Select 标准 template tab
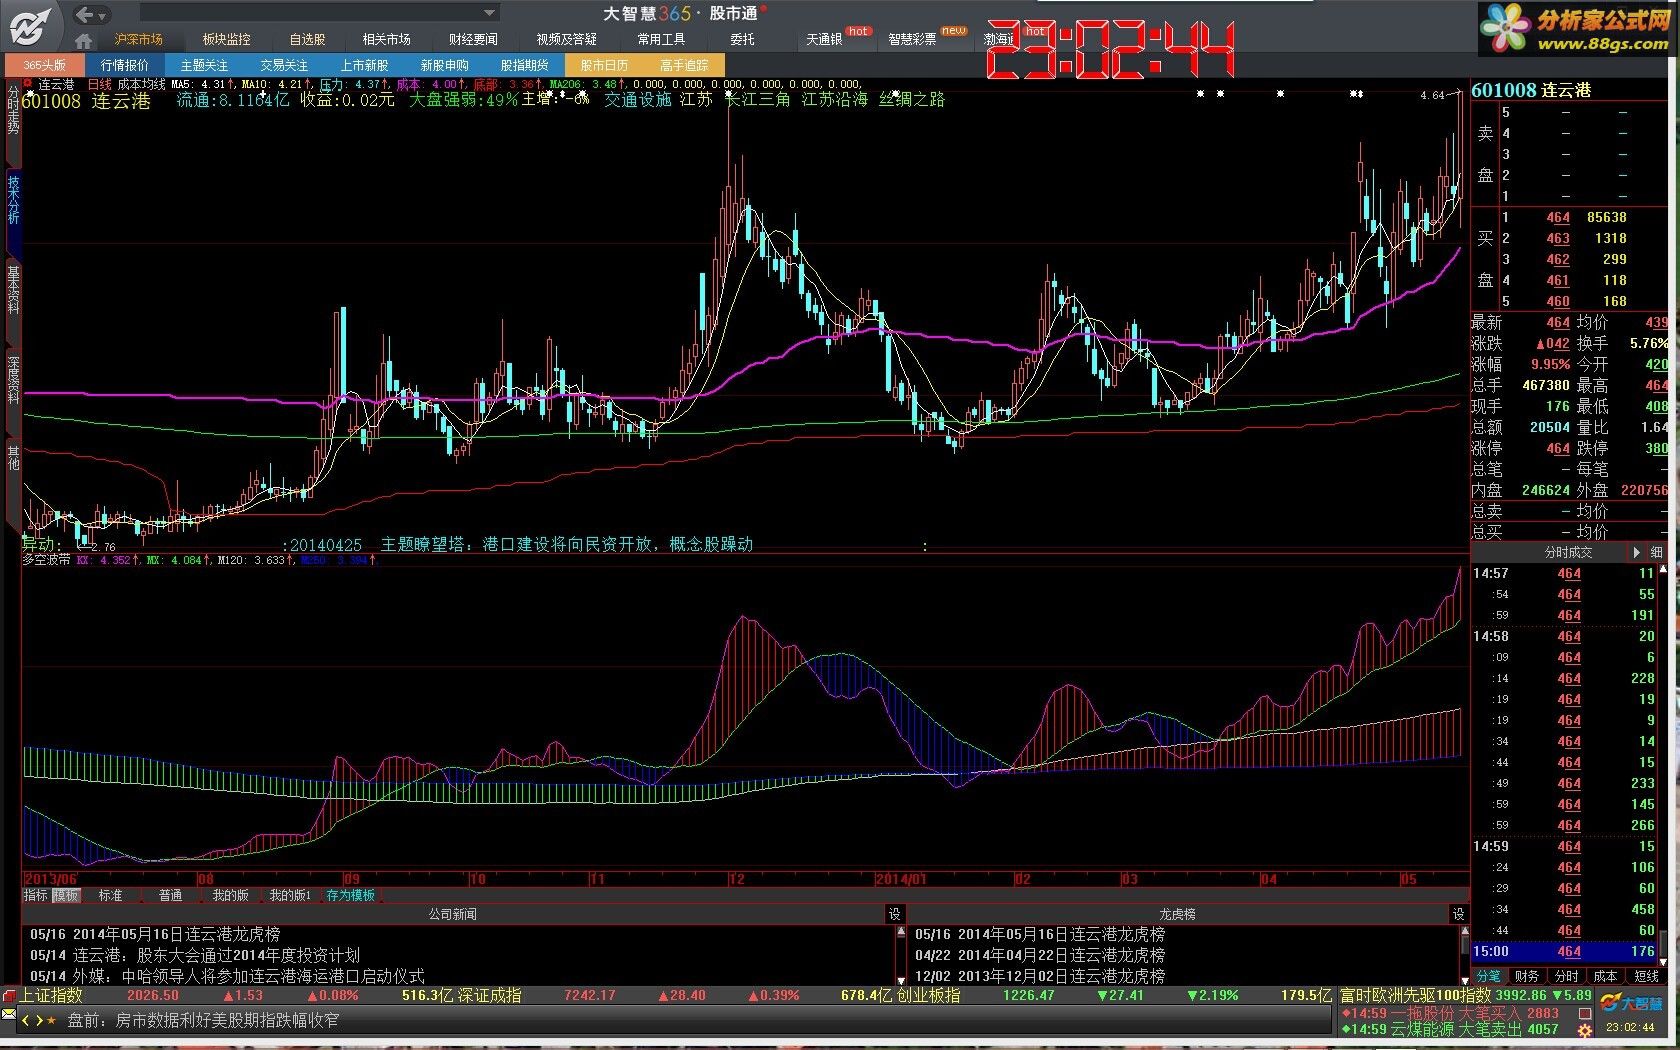 (110, 895)
